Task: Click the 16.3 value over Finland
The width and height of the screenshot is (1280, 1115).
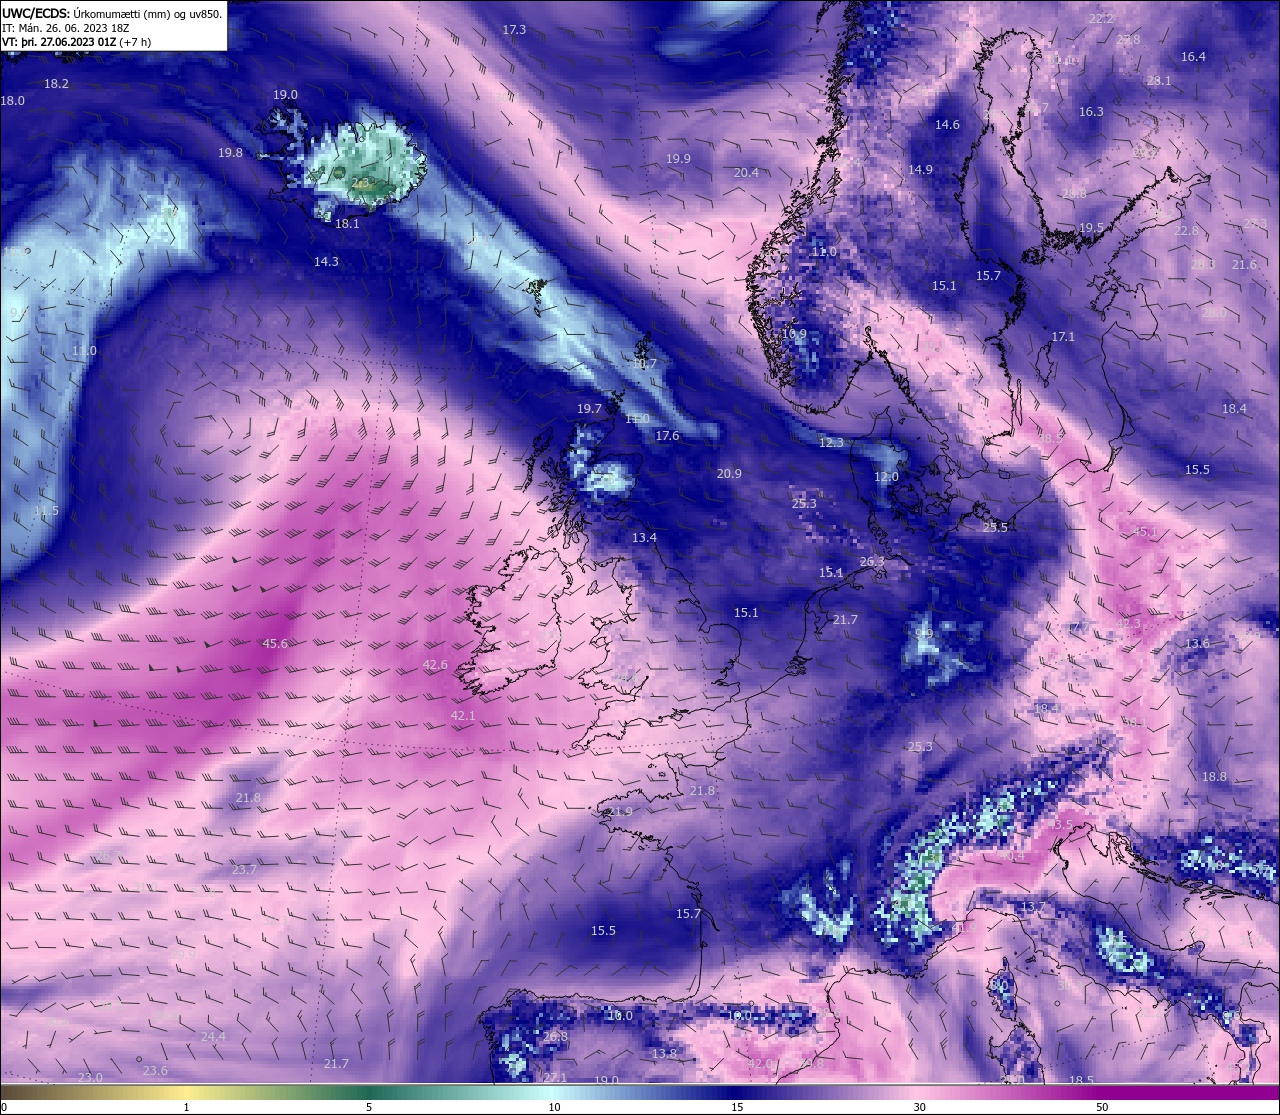Action: coord(1091,112)
